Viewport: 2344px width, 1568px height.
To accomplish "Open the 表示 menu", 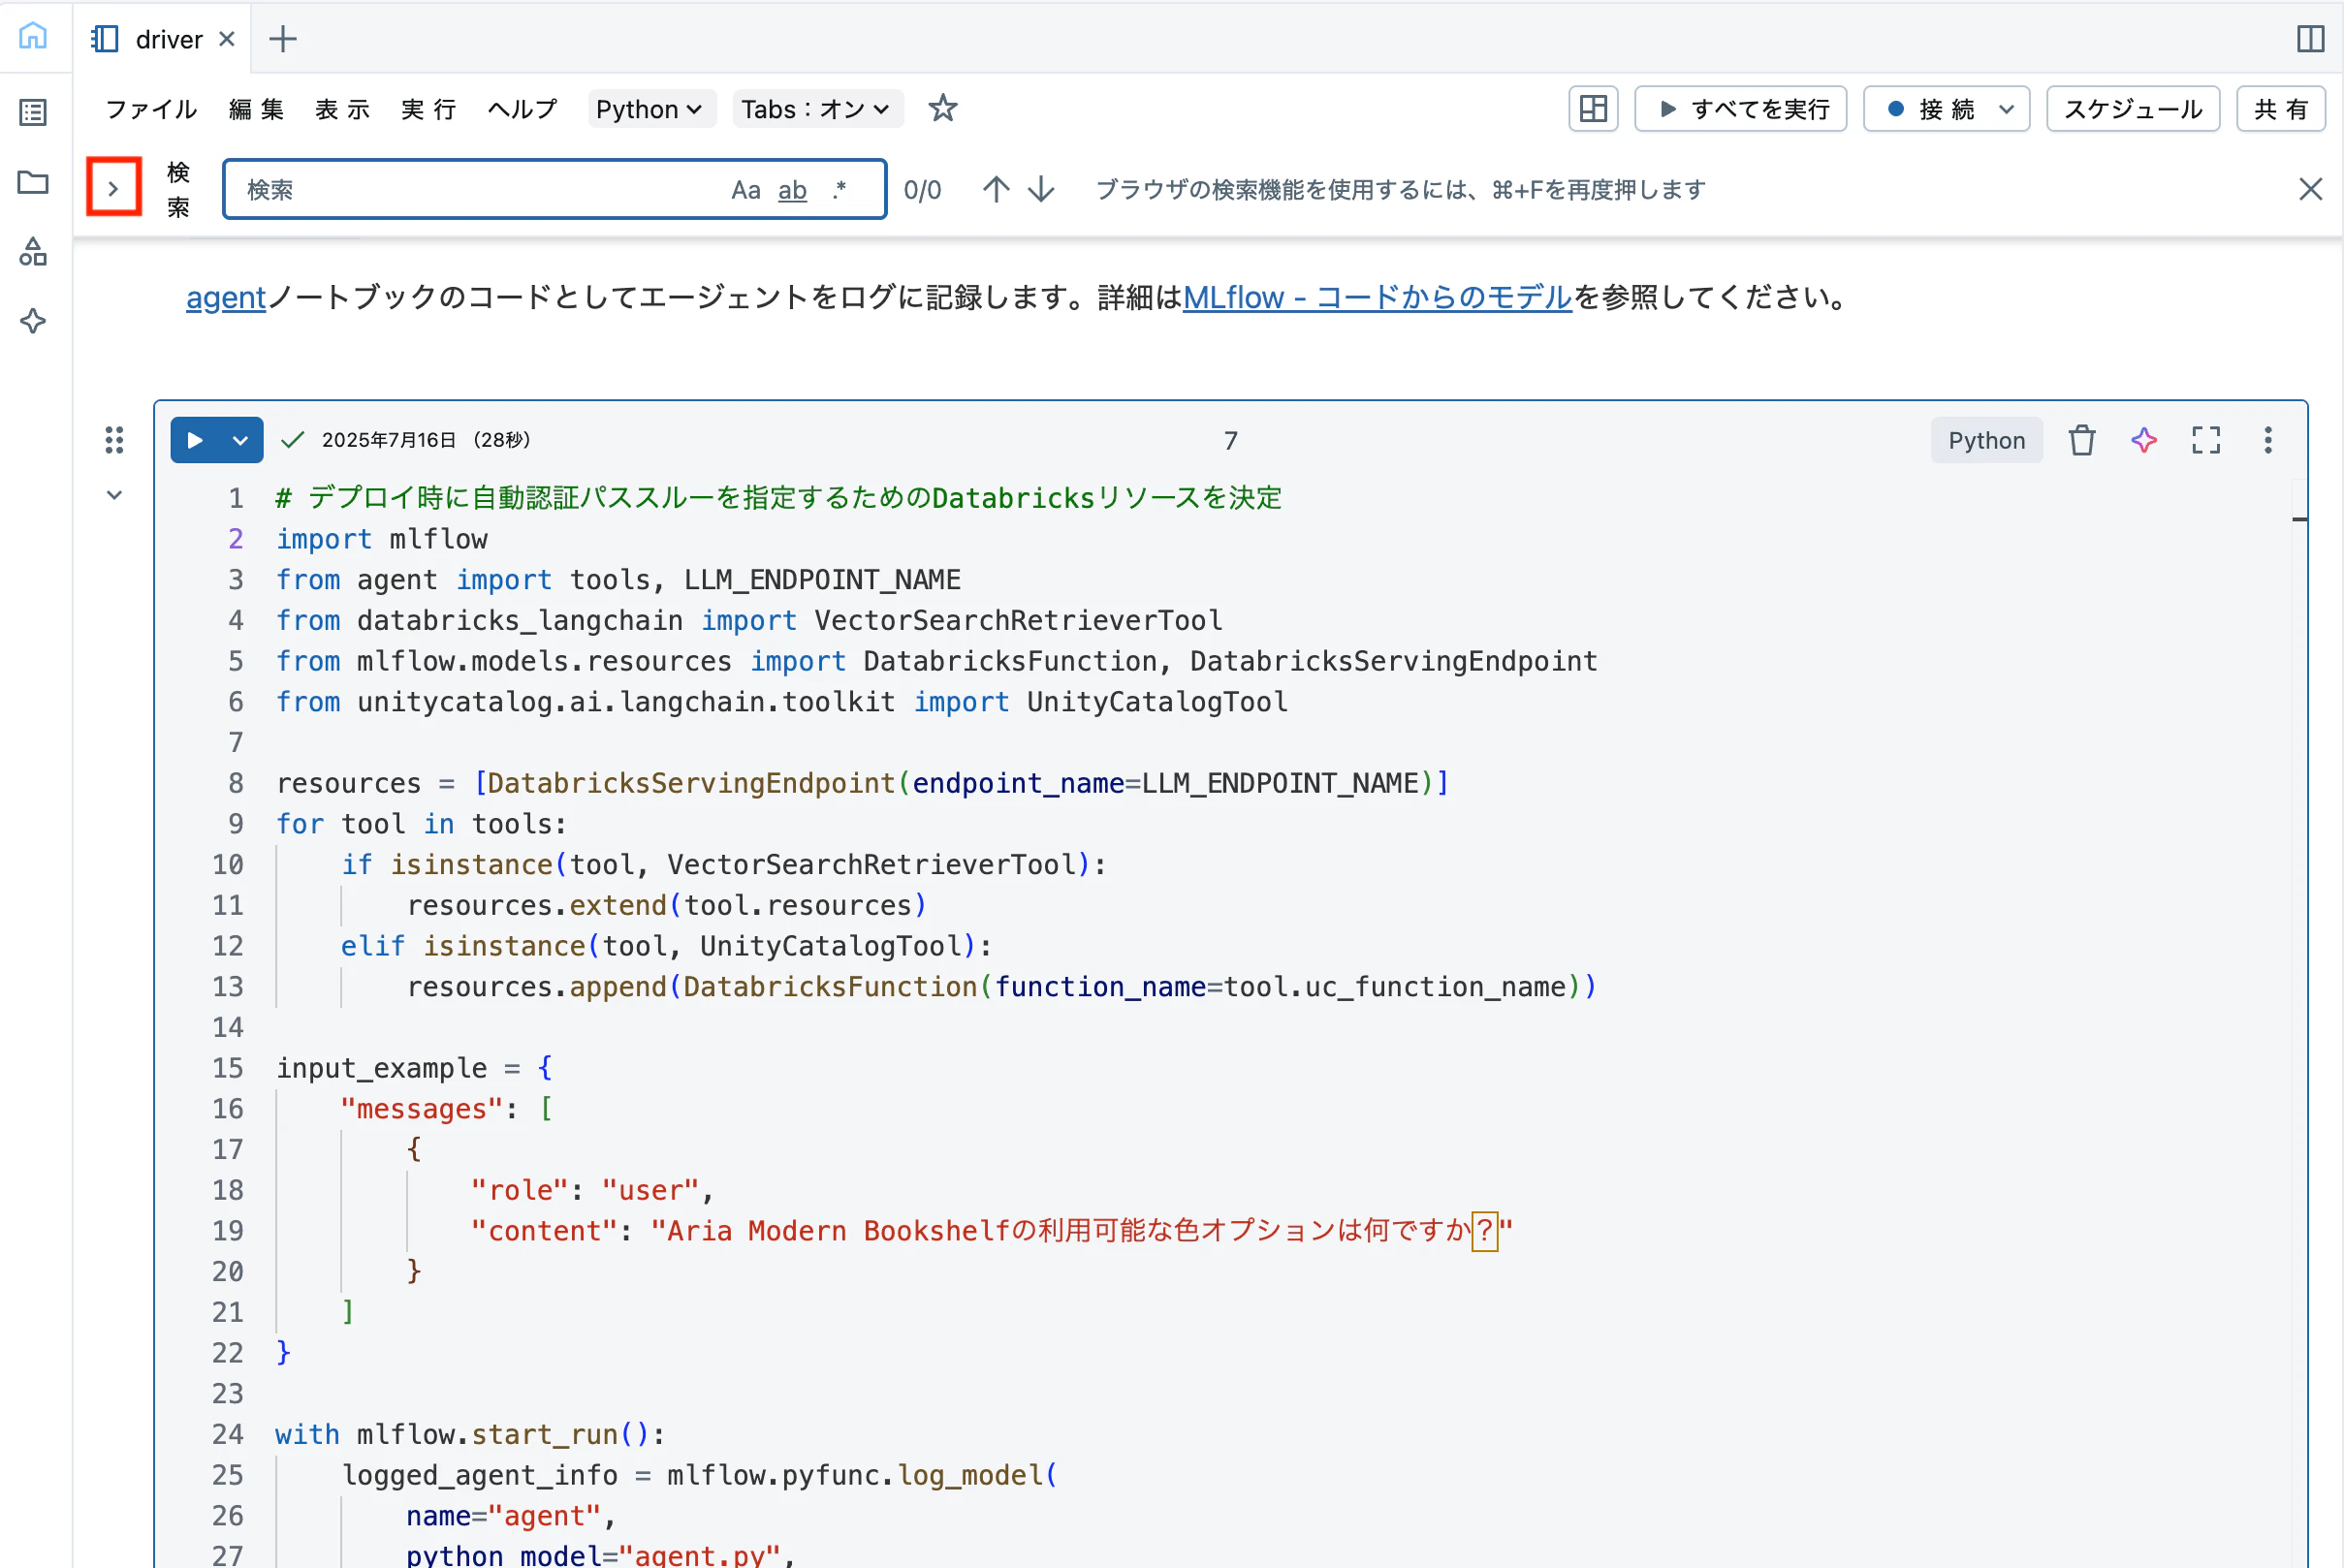I will tap(342, 109).
